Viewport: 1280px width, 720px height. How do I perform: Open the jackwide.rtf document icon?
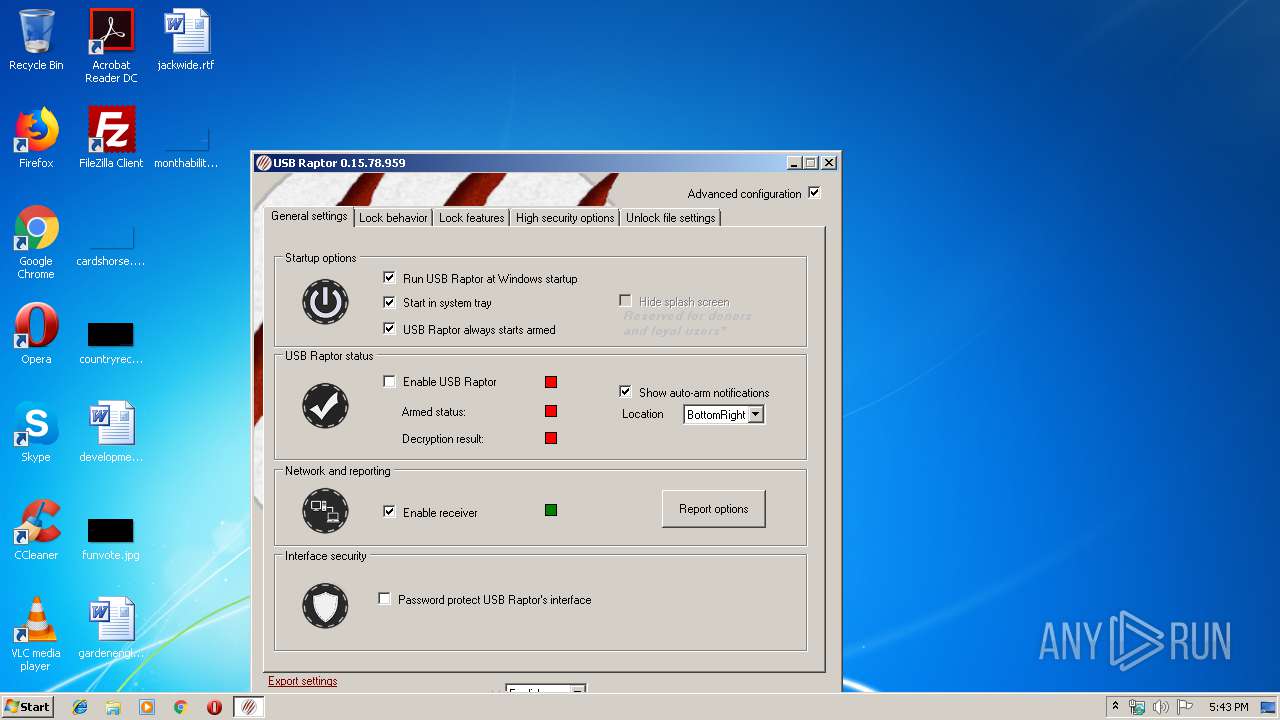(x=186, y=40)
